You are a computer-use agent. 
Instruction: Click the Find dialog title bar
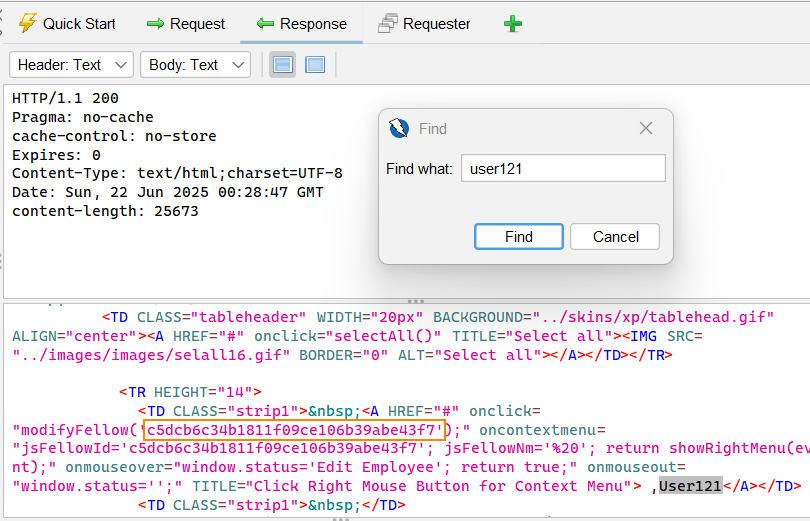(x=520, y=128)
